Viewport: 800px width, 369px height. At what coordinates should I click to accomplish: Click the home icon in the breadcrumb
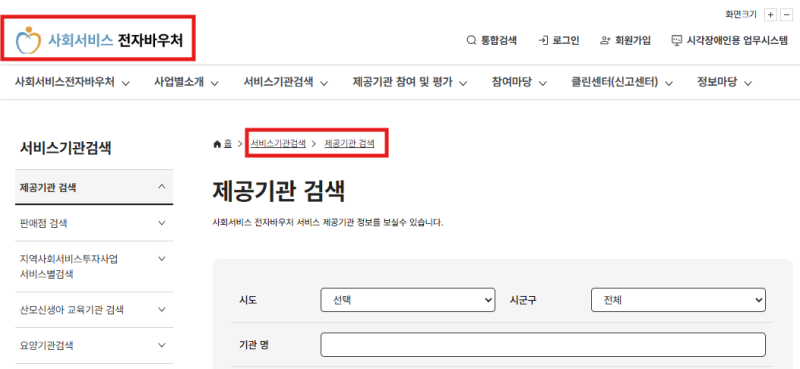coord(217,144)
